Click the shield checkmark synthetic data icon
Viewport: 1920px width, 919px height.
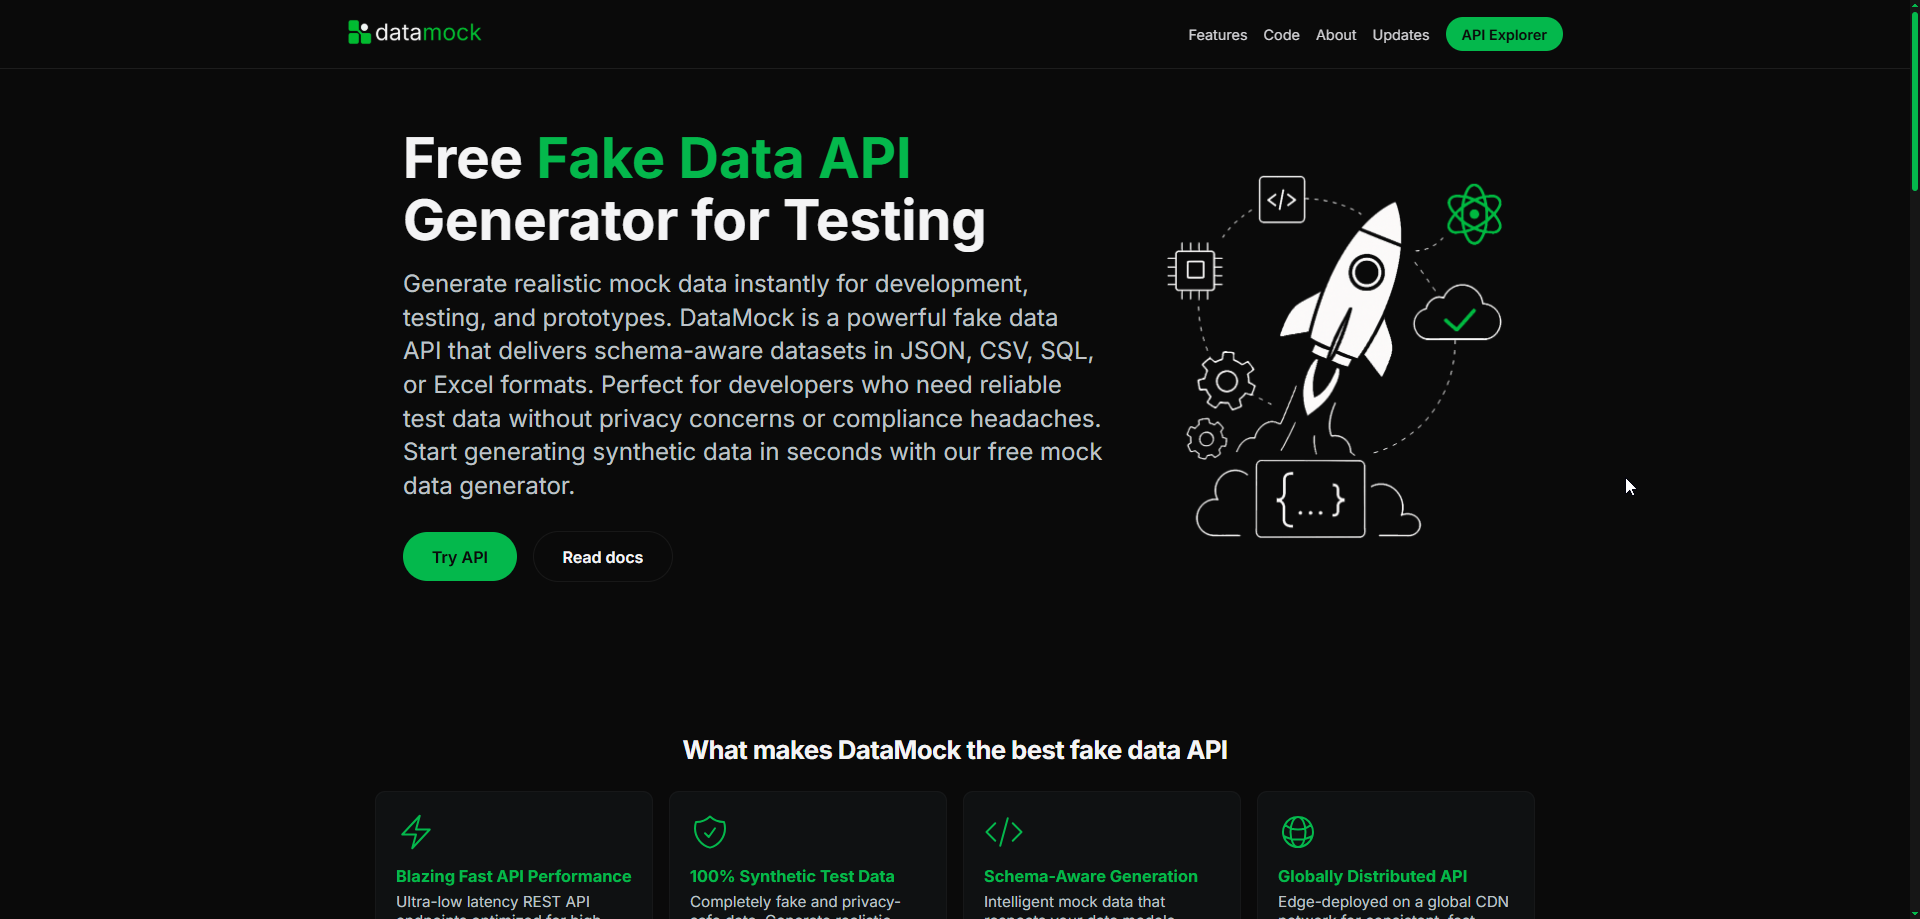click(709, 831)
